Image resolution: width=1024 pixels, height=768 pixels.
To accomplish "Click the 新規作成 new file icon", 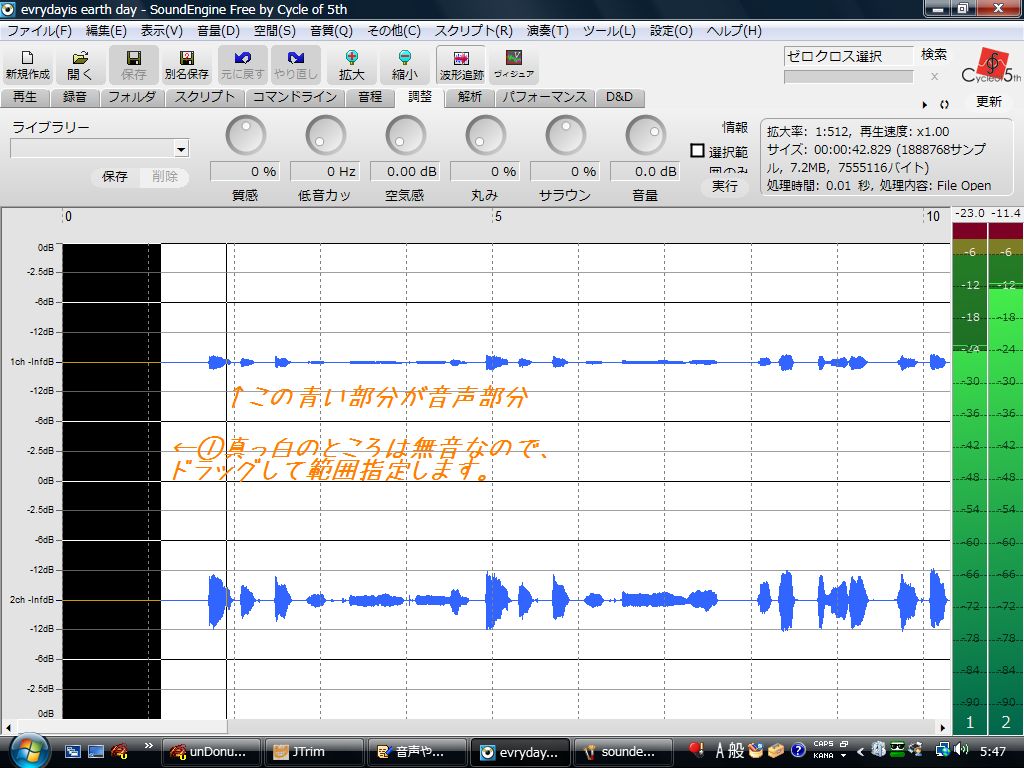I will tap(27, 64).
